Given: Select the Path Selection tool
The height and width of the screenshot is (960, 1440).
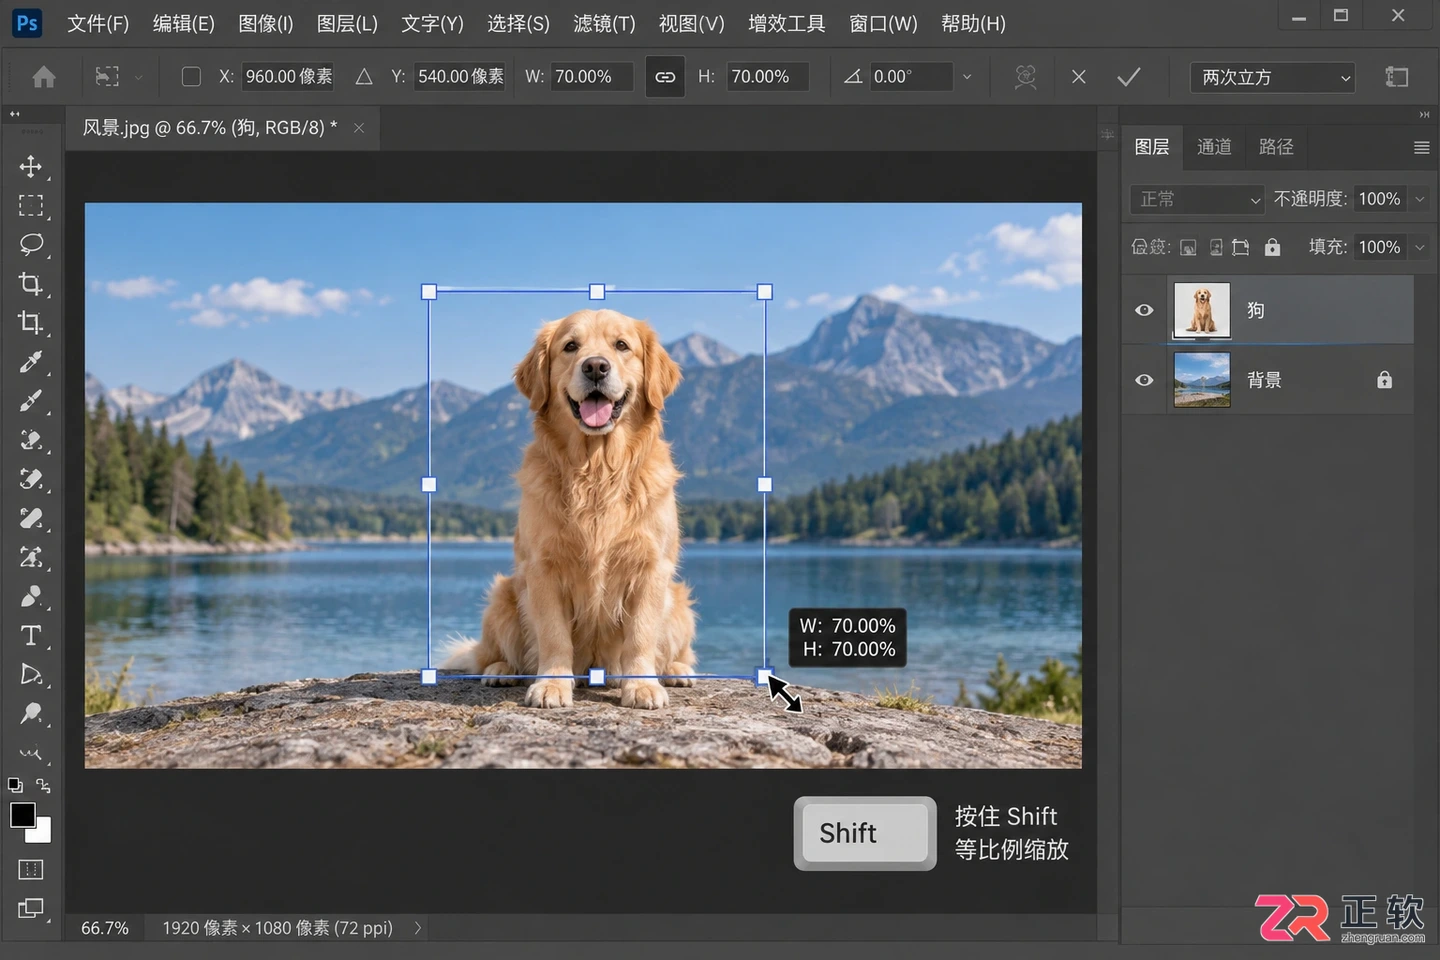Looking at the screenshot, I should coord(31,675).
